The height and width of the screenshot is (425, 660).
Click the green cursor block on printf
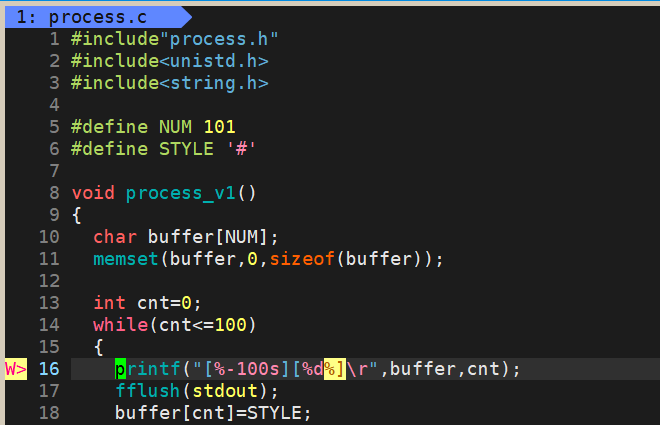120,369
